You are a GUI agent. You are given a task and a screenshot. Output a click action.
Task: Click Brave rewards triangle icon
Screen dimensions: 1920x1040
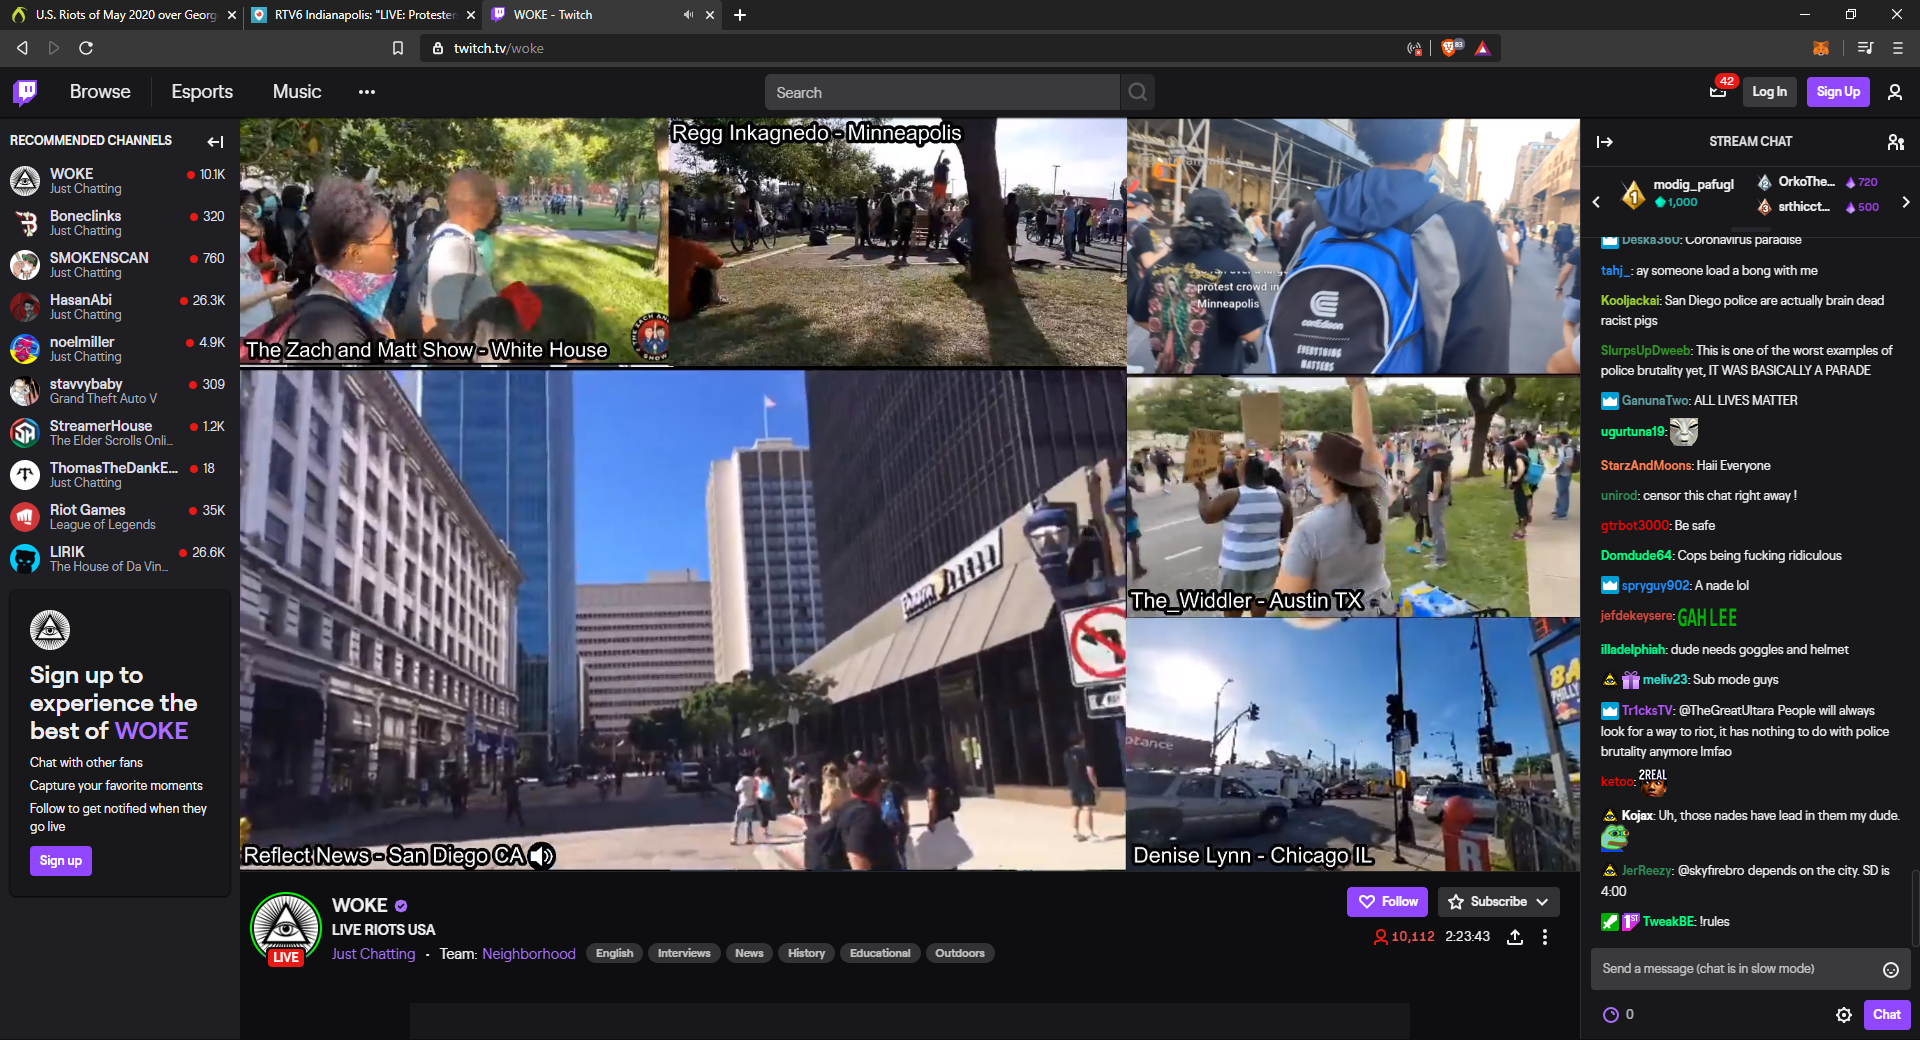coord(1482,48)
